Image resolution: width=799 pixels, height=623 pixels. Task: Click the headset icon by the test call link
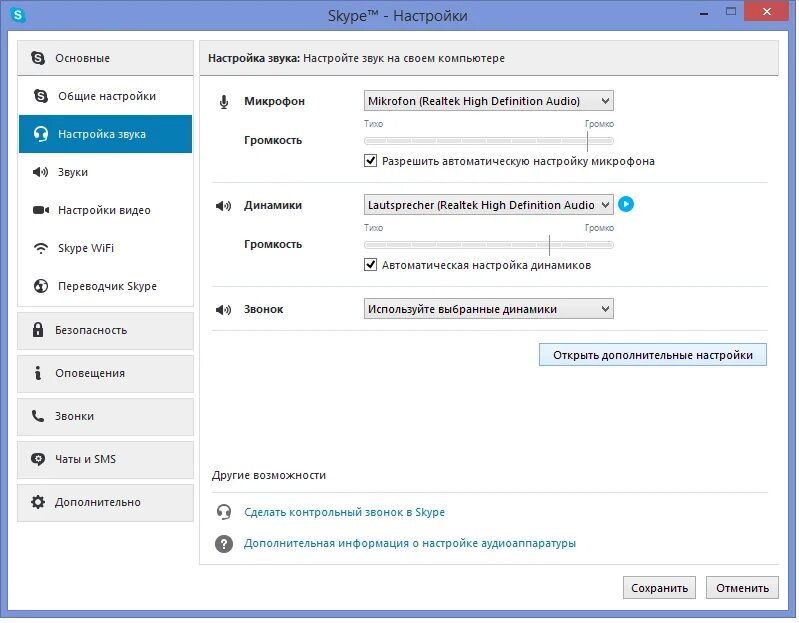point(224,511)
